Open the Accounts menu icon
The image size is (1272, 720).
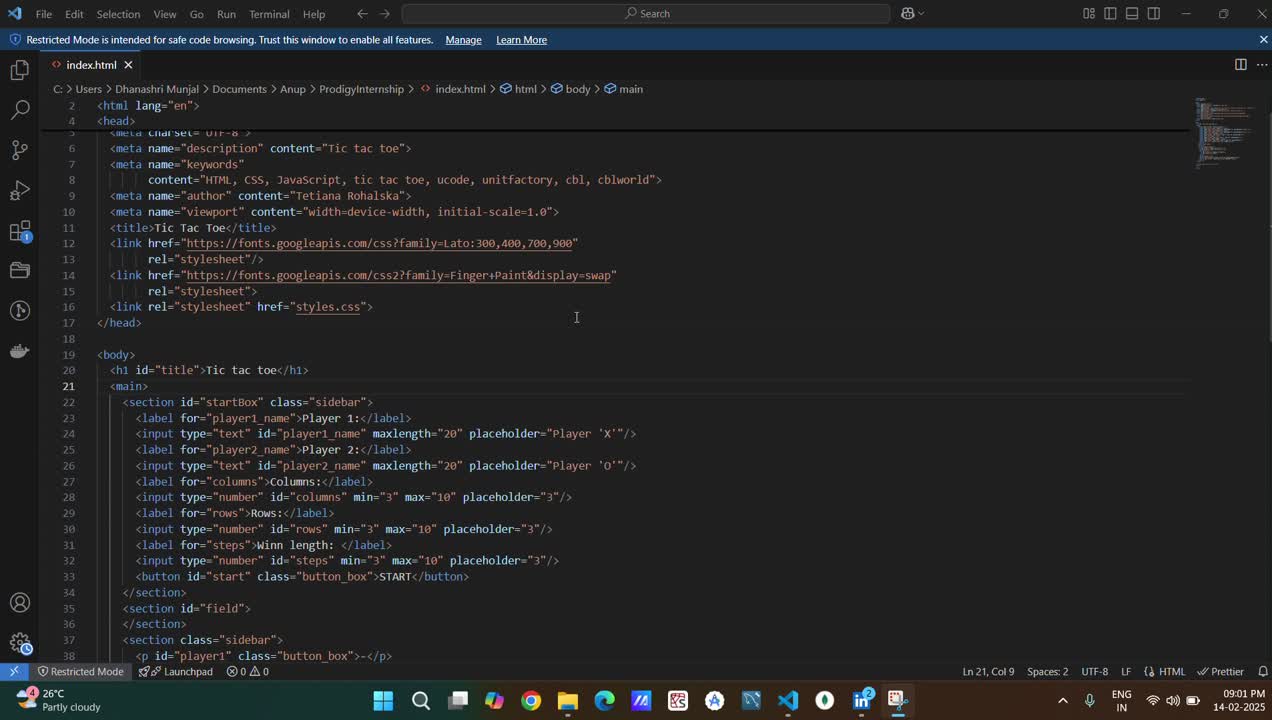19,603
